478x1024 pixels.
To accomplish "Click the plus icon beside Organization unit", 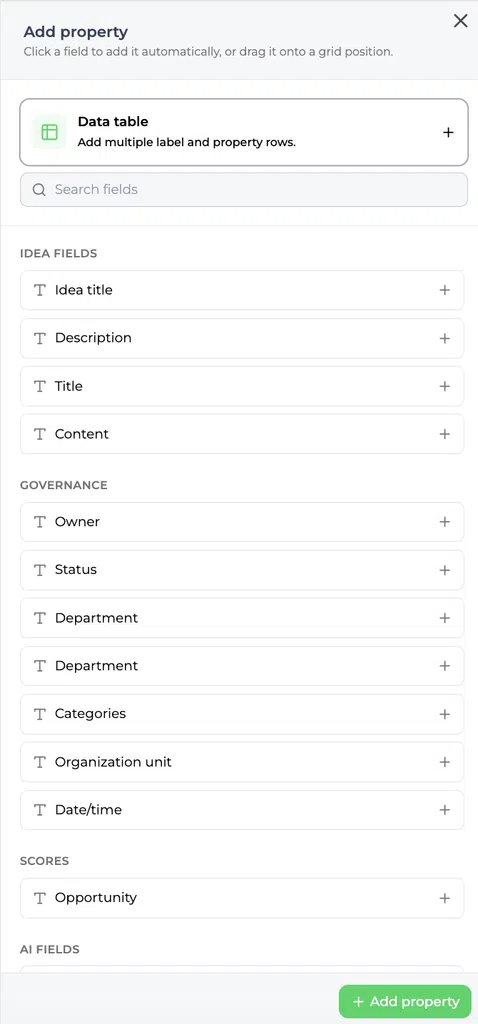I will 445,762.
